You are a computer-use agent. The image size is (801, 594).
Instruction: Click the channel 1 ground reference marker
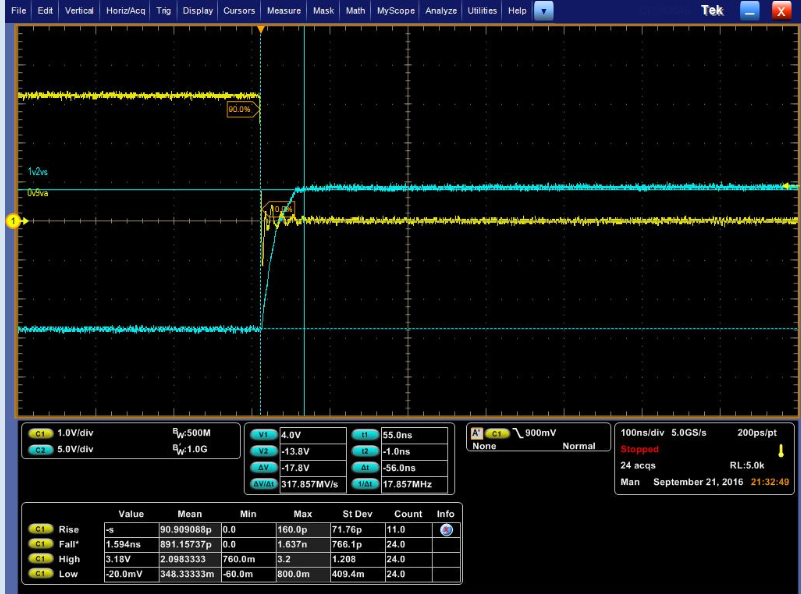coord(14,220)
